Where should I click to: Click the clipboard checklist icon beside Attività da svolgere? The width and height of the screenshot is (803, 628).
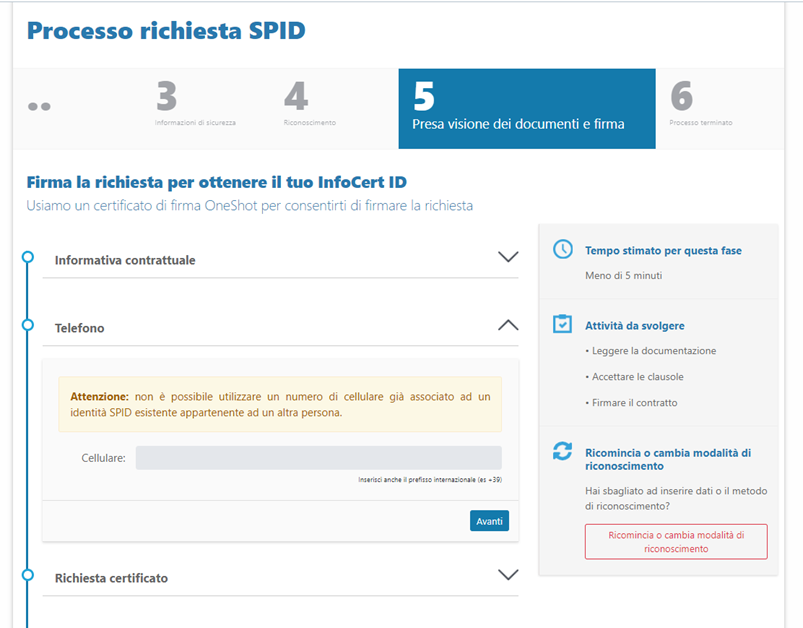(x=562, y=324)
